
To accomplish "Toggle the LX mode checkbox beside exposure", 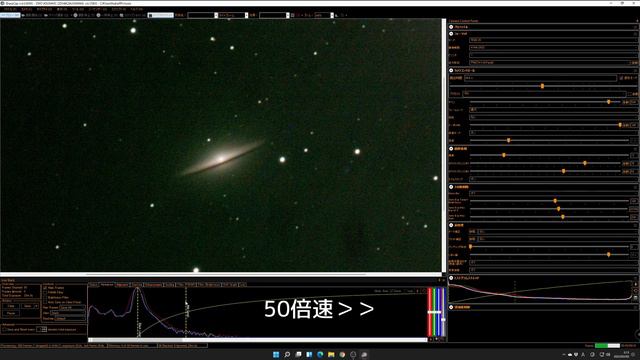I will click(x=621, y=78).
